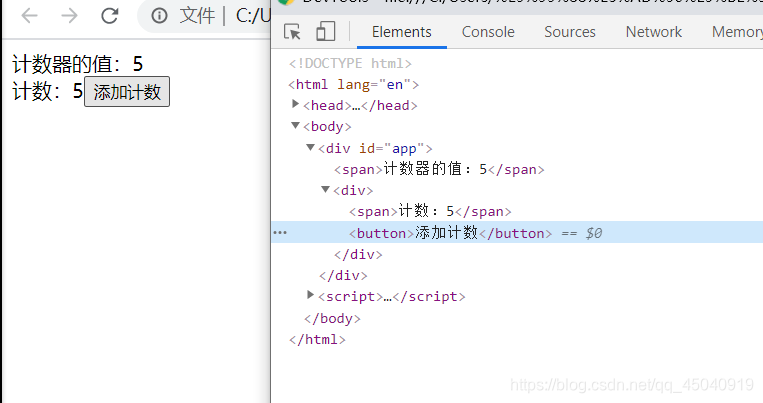Click the browser back arrow
The image size is (763, 403).
(x=30, y=16)
